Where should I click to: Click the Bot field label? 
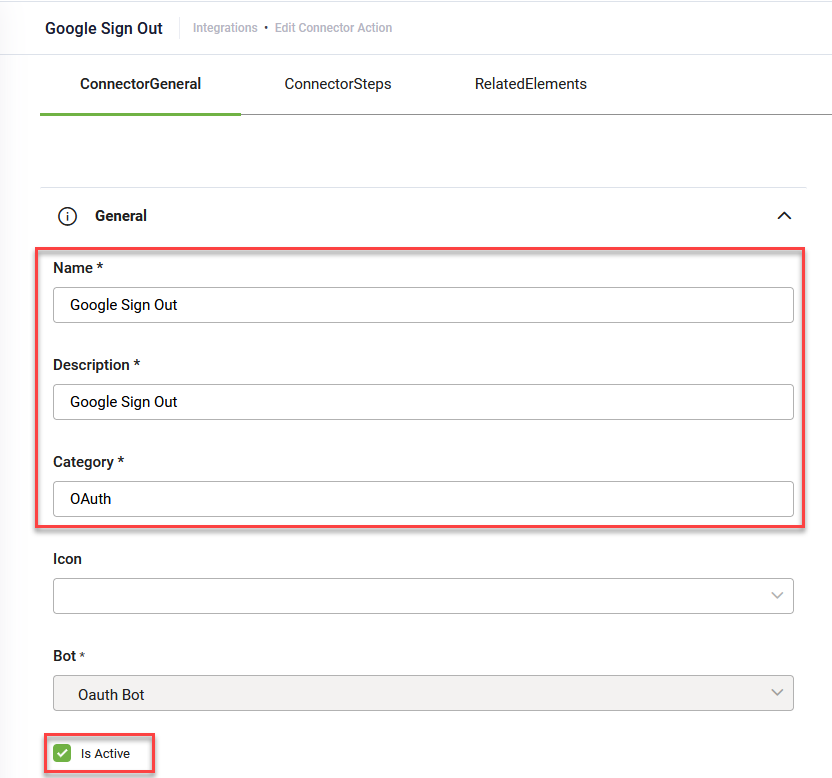[65, 656]
